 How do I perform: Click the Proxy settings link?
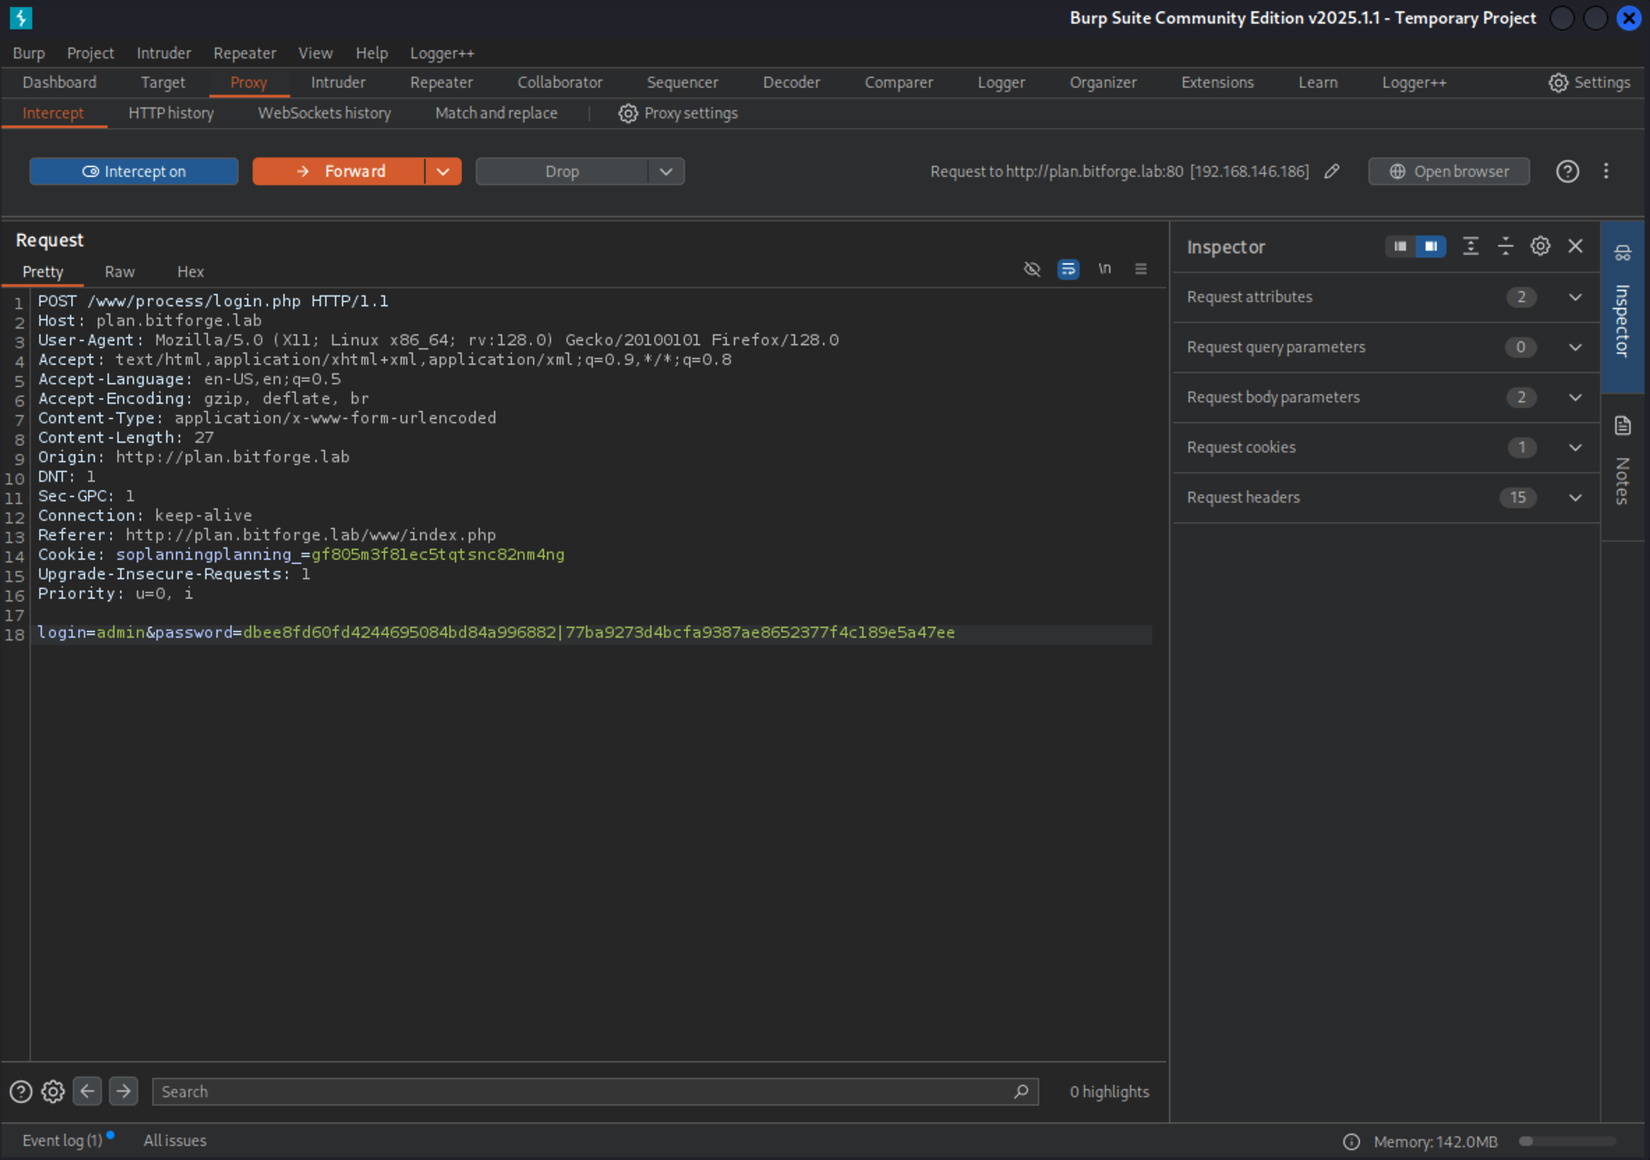click(x=678, y=113)
